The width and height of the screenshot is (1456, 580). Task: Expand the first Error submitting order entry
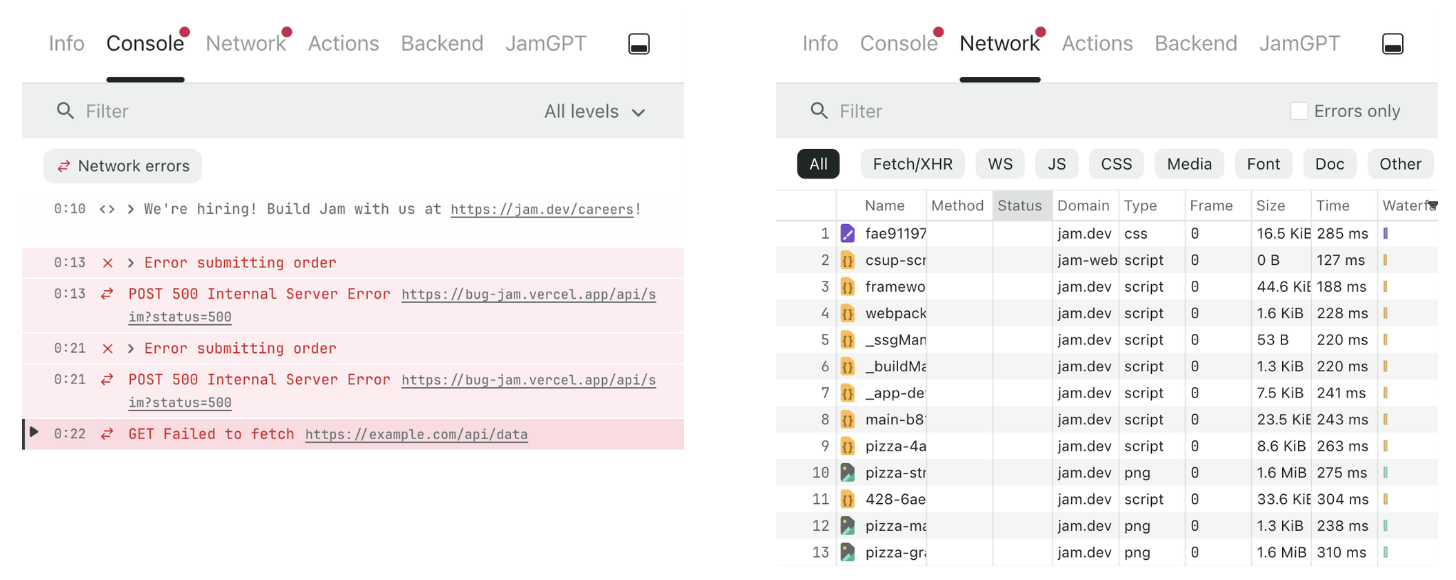coord(131,263)
